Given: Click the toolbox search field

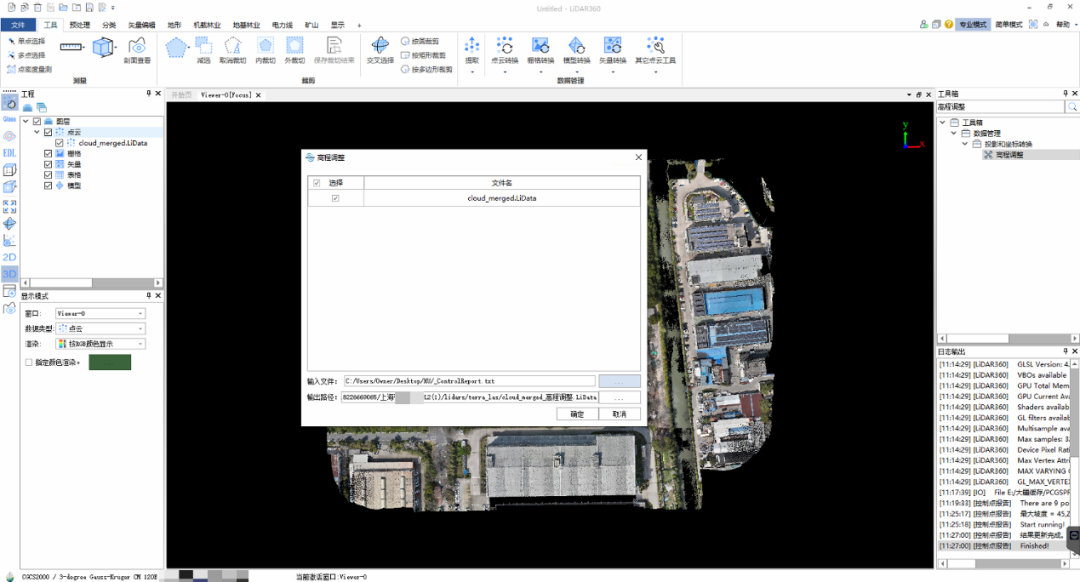Looking at the screenshot, I should 1001,107.
